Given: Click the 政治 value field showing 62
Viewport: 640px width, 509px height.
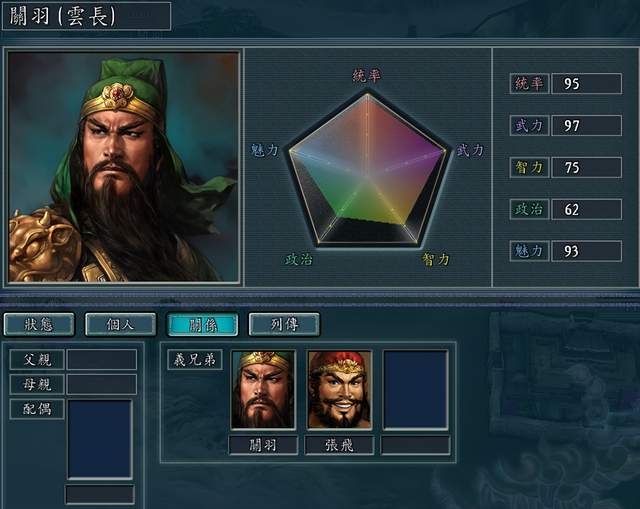Looking at the screenshot, I should (587, 209).
